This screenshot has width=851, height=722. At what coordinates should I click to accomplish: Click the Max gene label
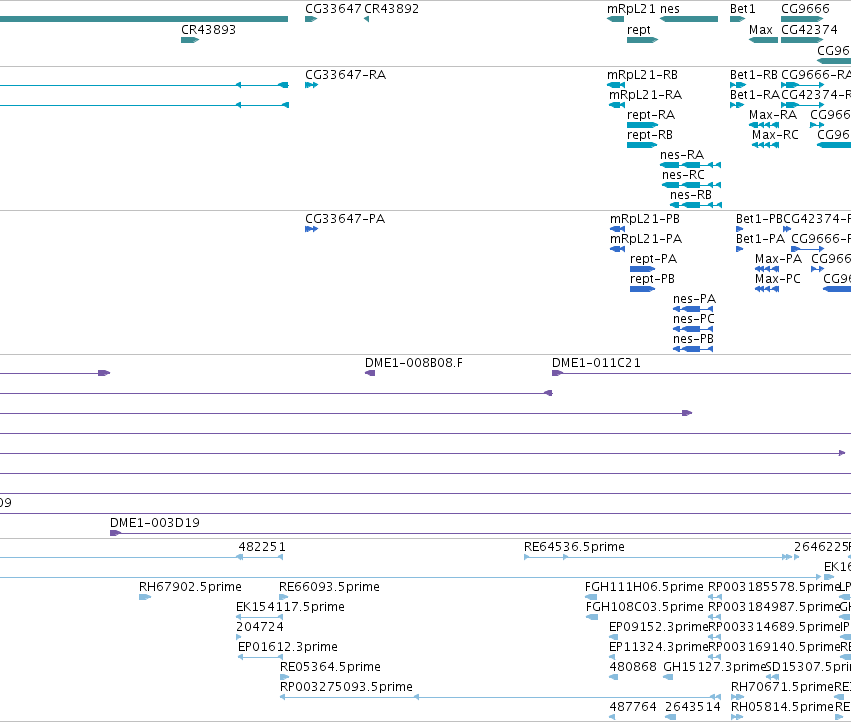tap(760, 30)
